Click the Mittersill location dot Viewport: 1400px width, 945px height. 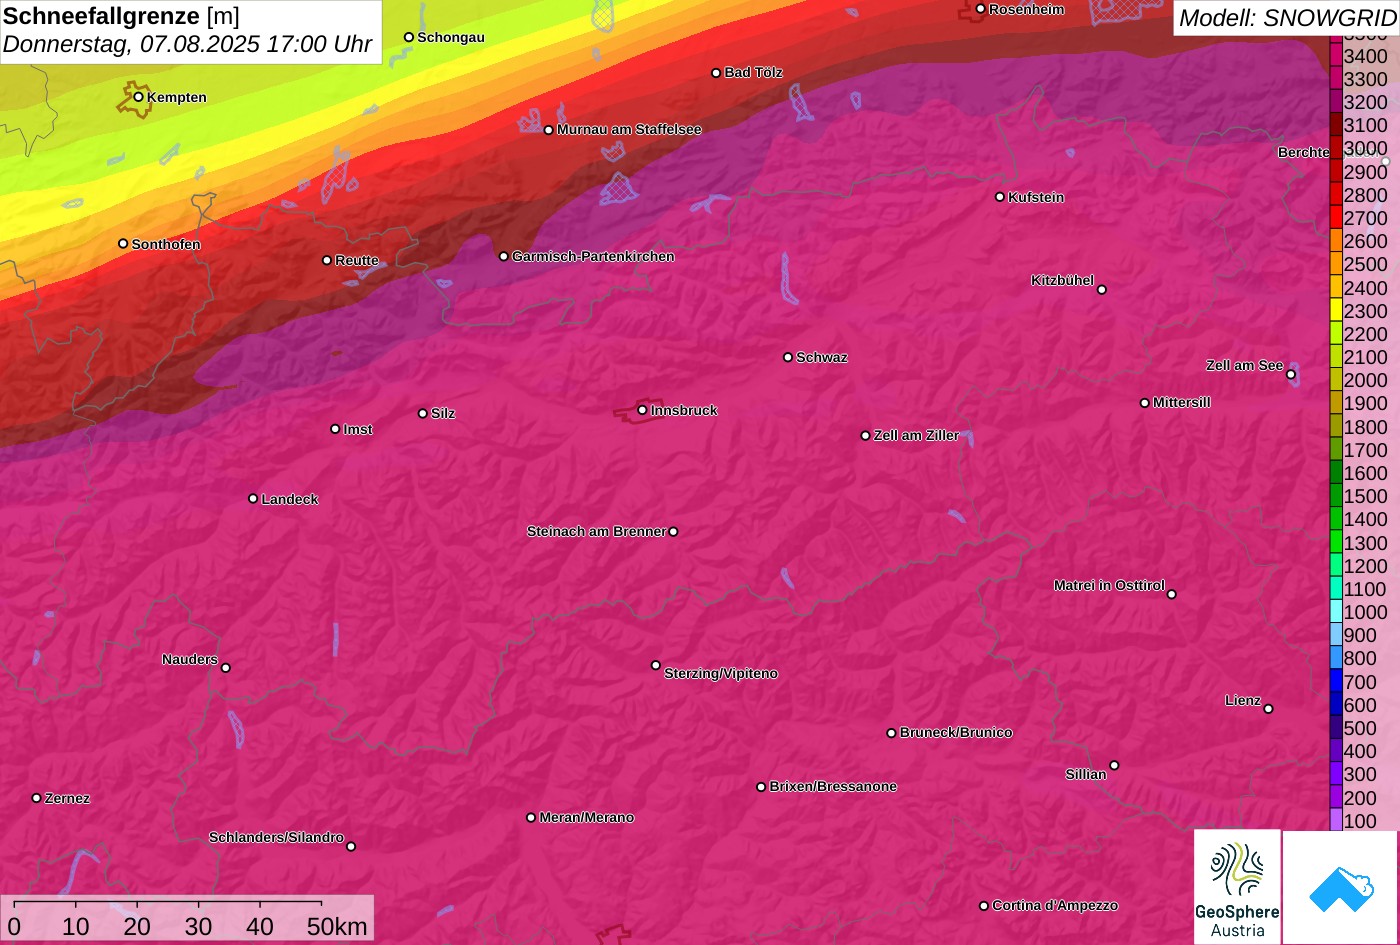pos(1145,403)
